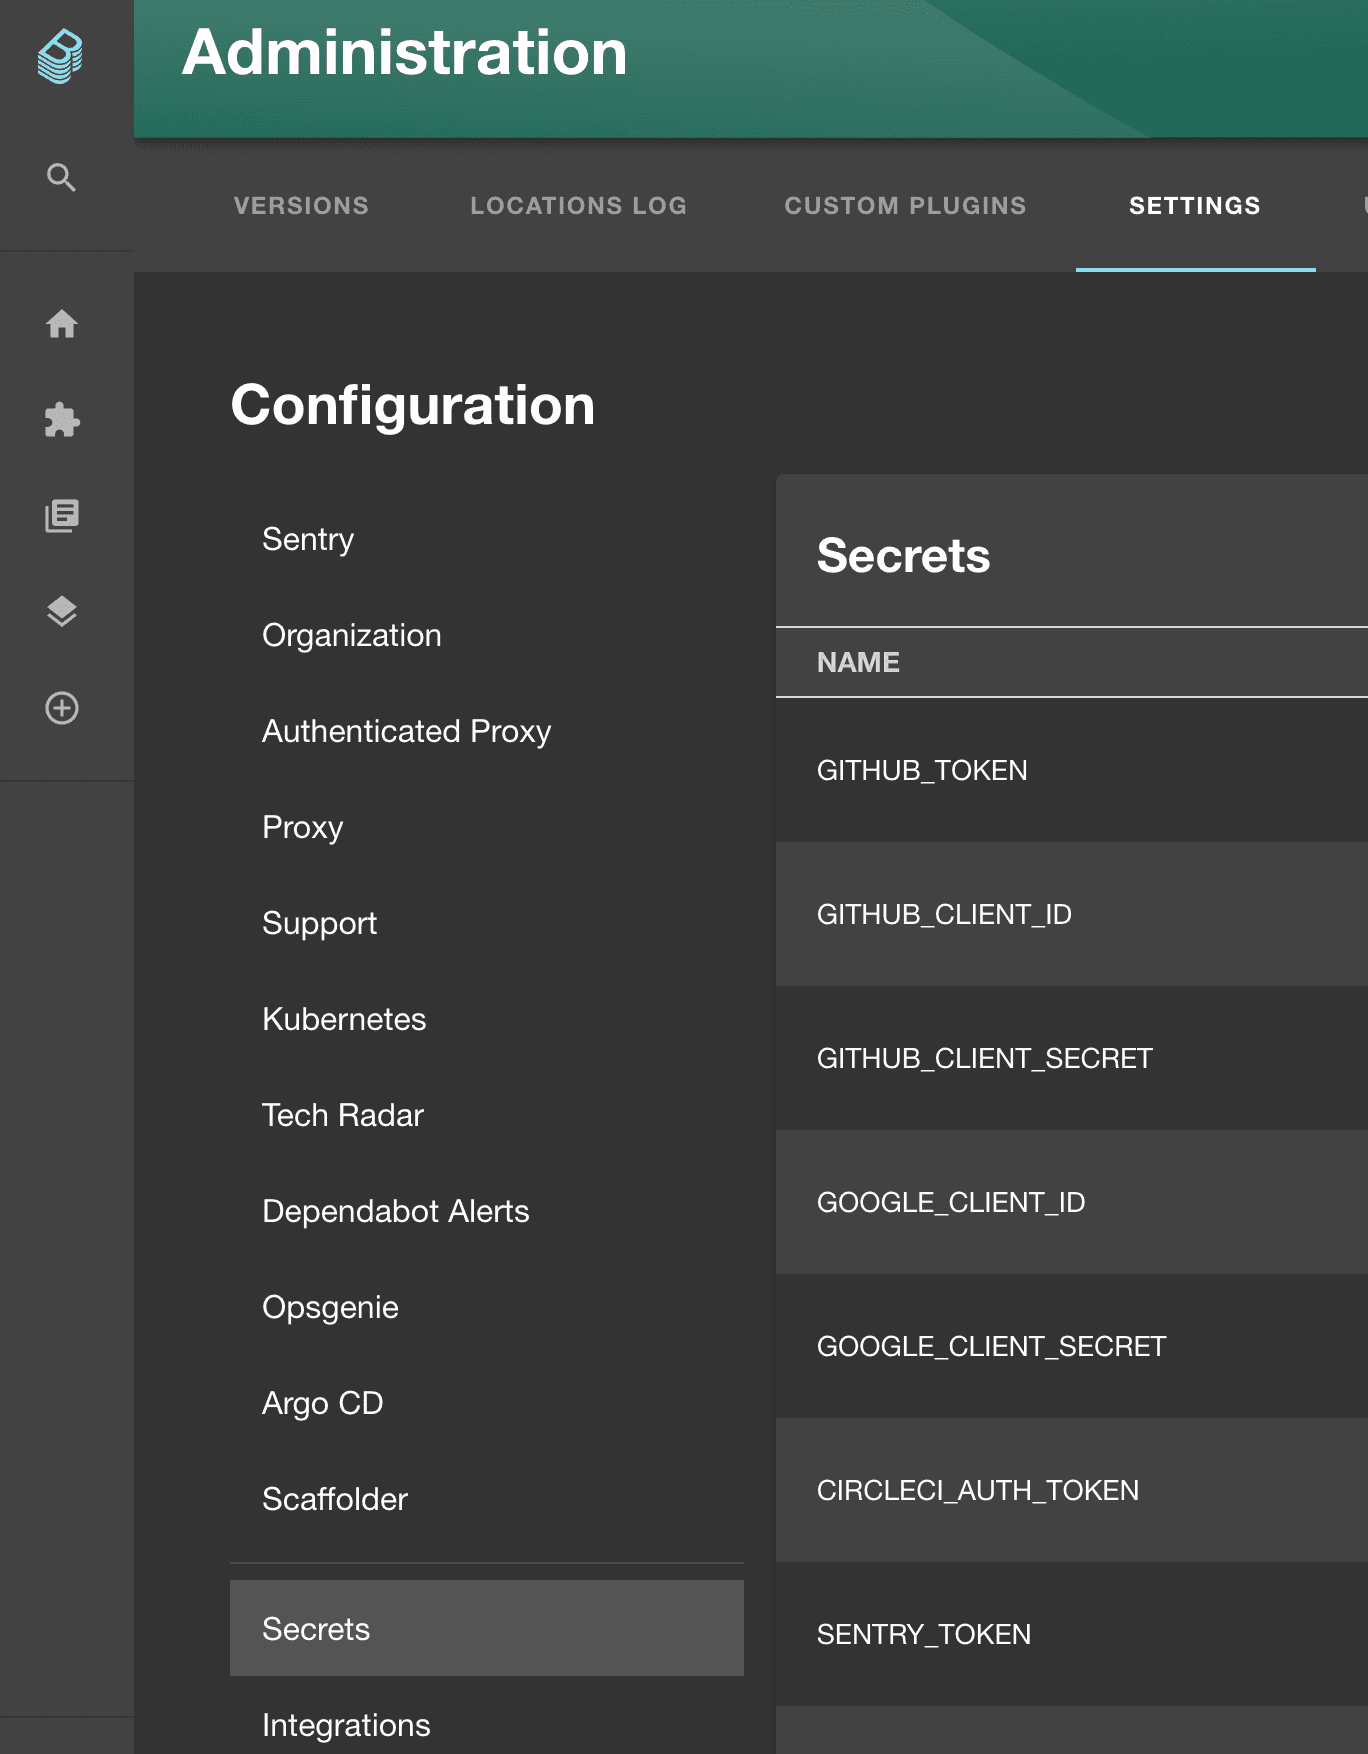The height and width of the screenshot is (1754, 1368).
Task: Click the Create plus-circle icon
Action: click(62, 708)
